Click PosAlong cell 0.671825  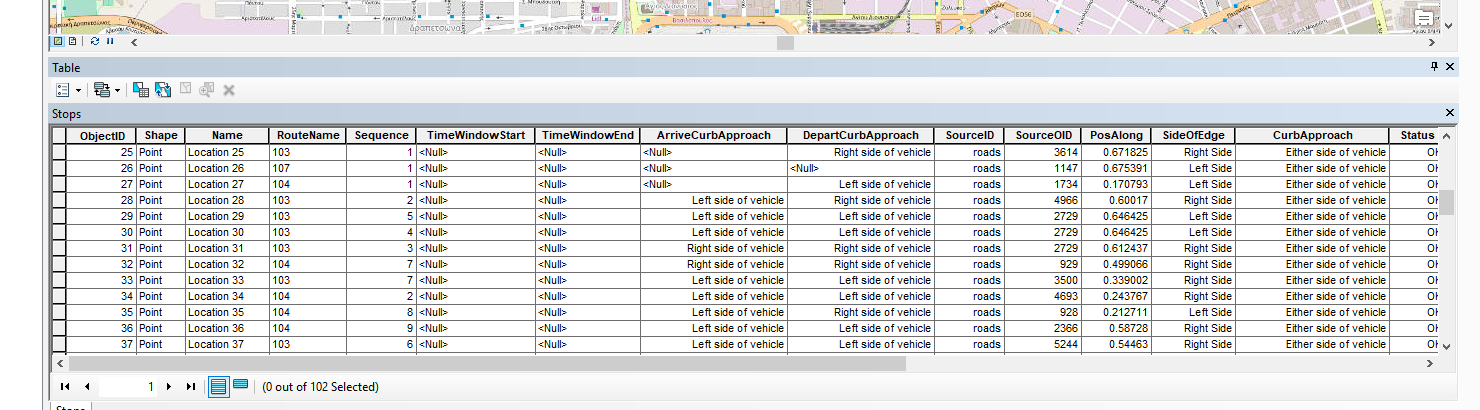1117,152
